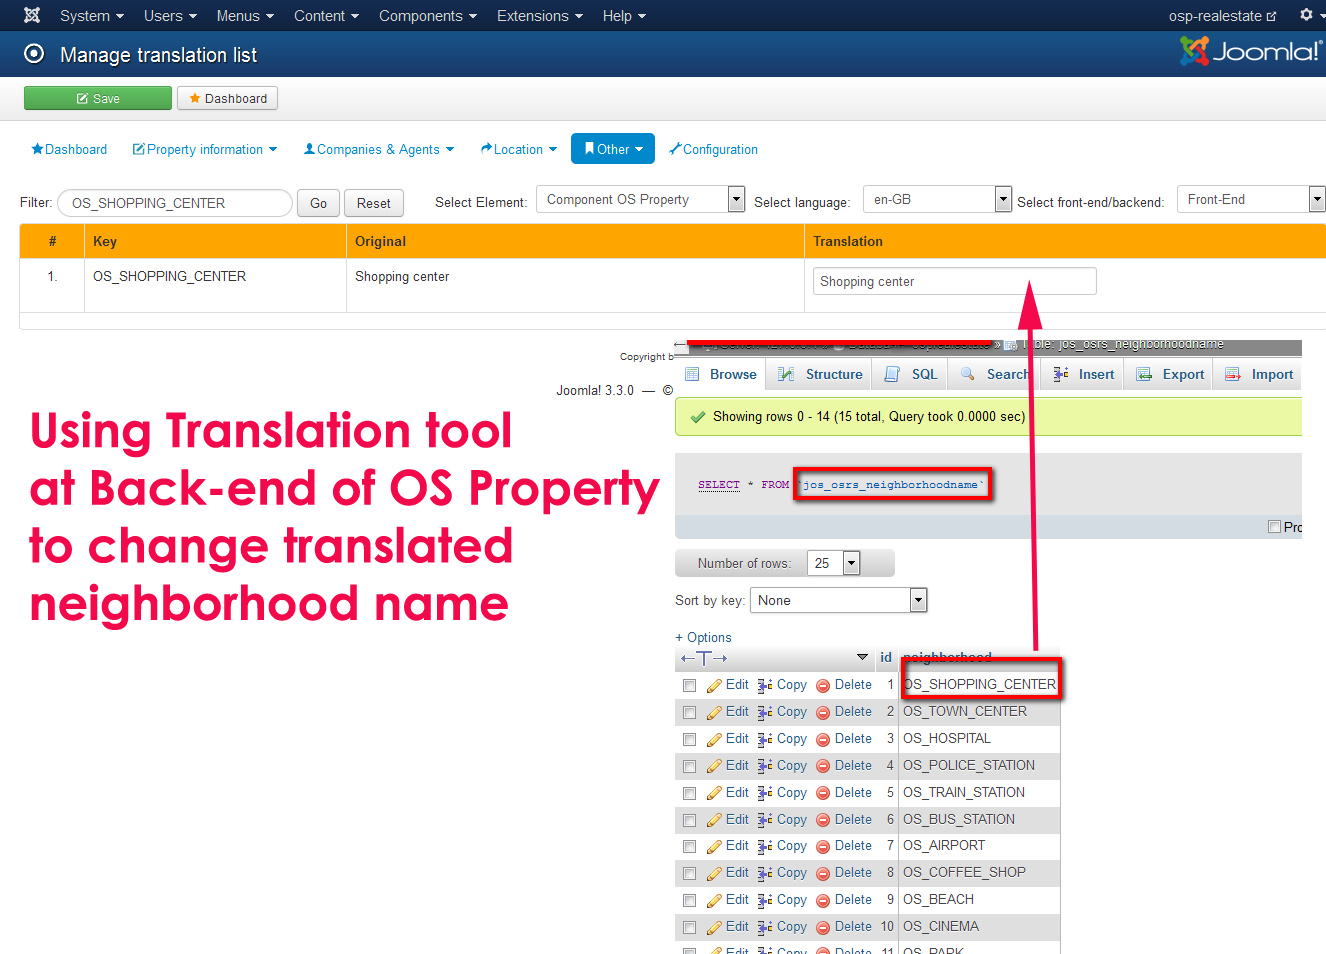Open the Configuration link
Screen dimensions: 1326x954
point(714,149)
